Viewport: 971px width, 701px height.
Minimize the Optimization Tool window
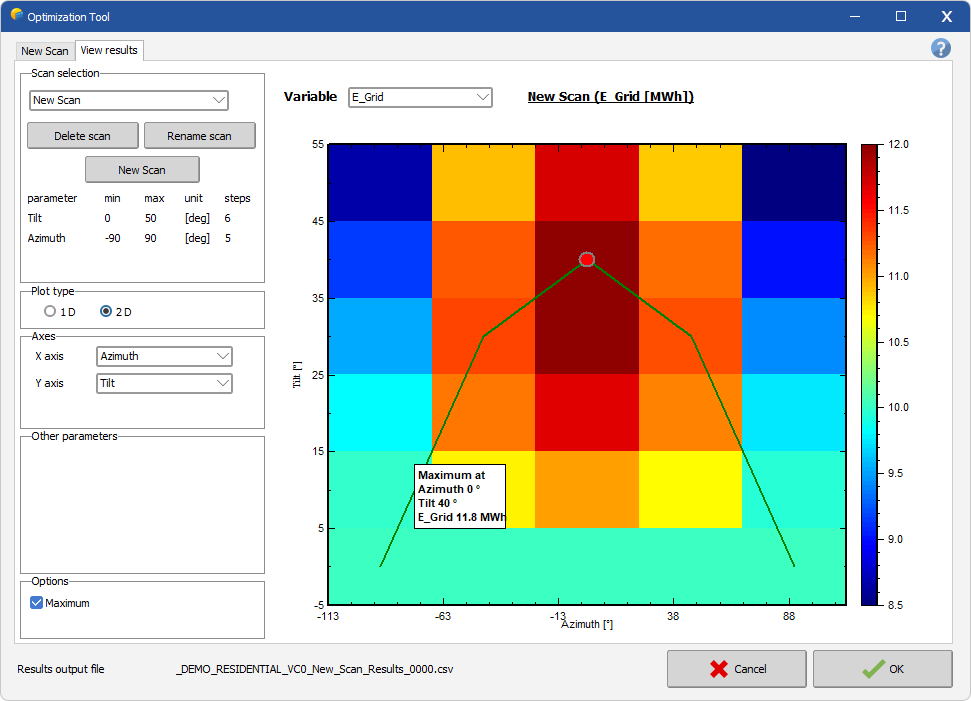855,16
